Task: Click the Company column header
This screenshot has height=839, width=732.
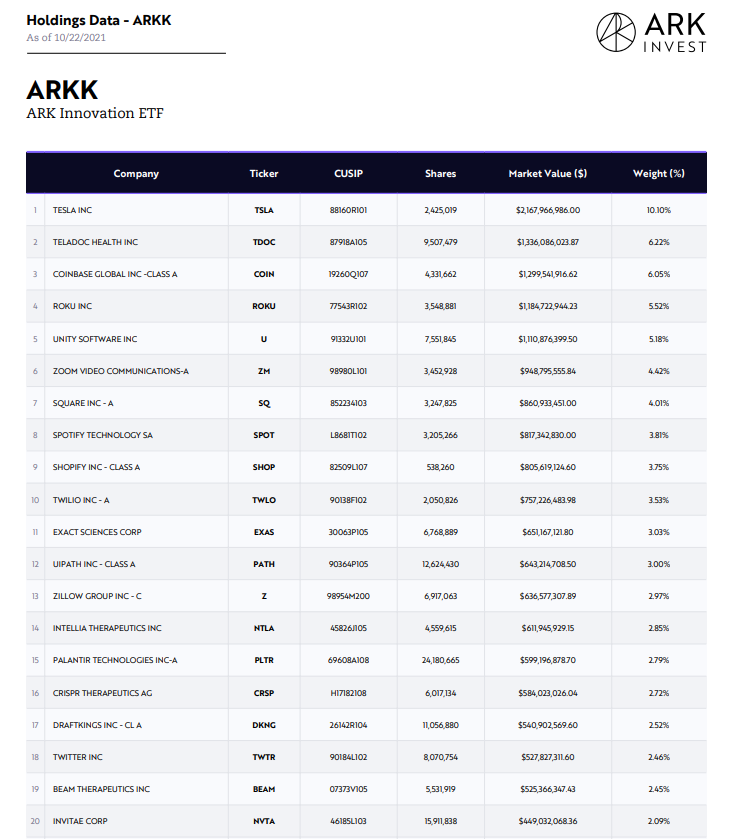Action: [x=136, y=173]
